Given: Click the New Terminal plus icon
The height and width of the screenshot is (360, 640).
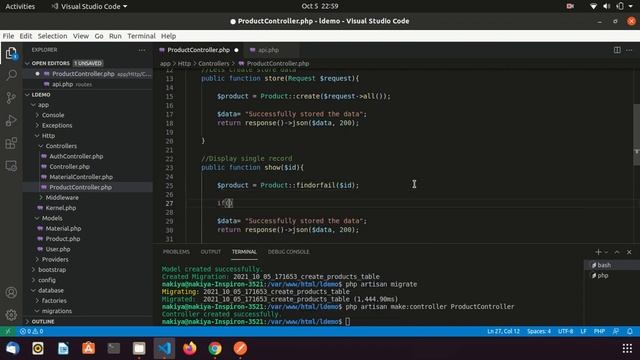Looking at the screenshot, I should [598, 252].
